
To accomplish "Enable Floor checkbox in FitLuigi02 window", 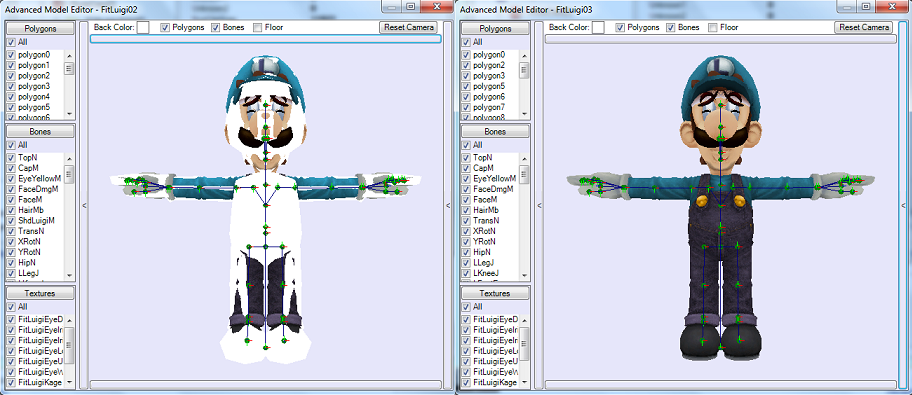I will tap(258, 27).
